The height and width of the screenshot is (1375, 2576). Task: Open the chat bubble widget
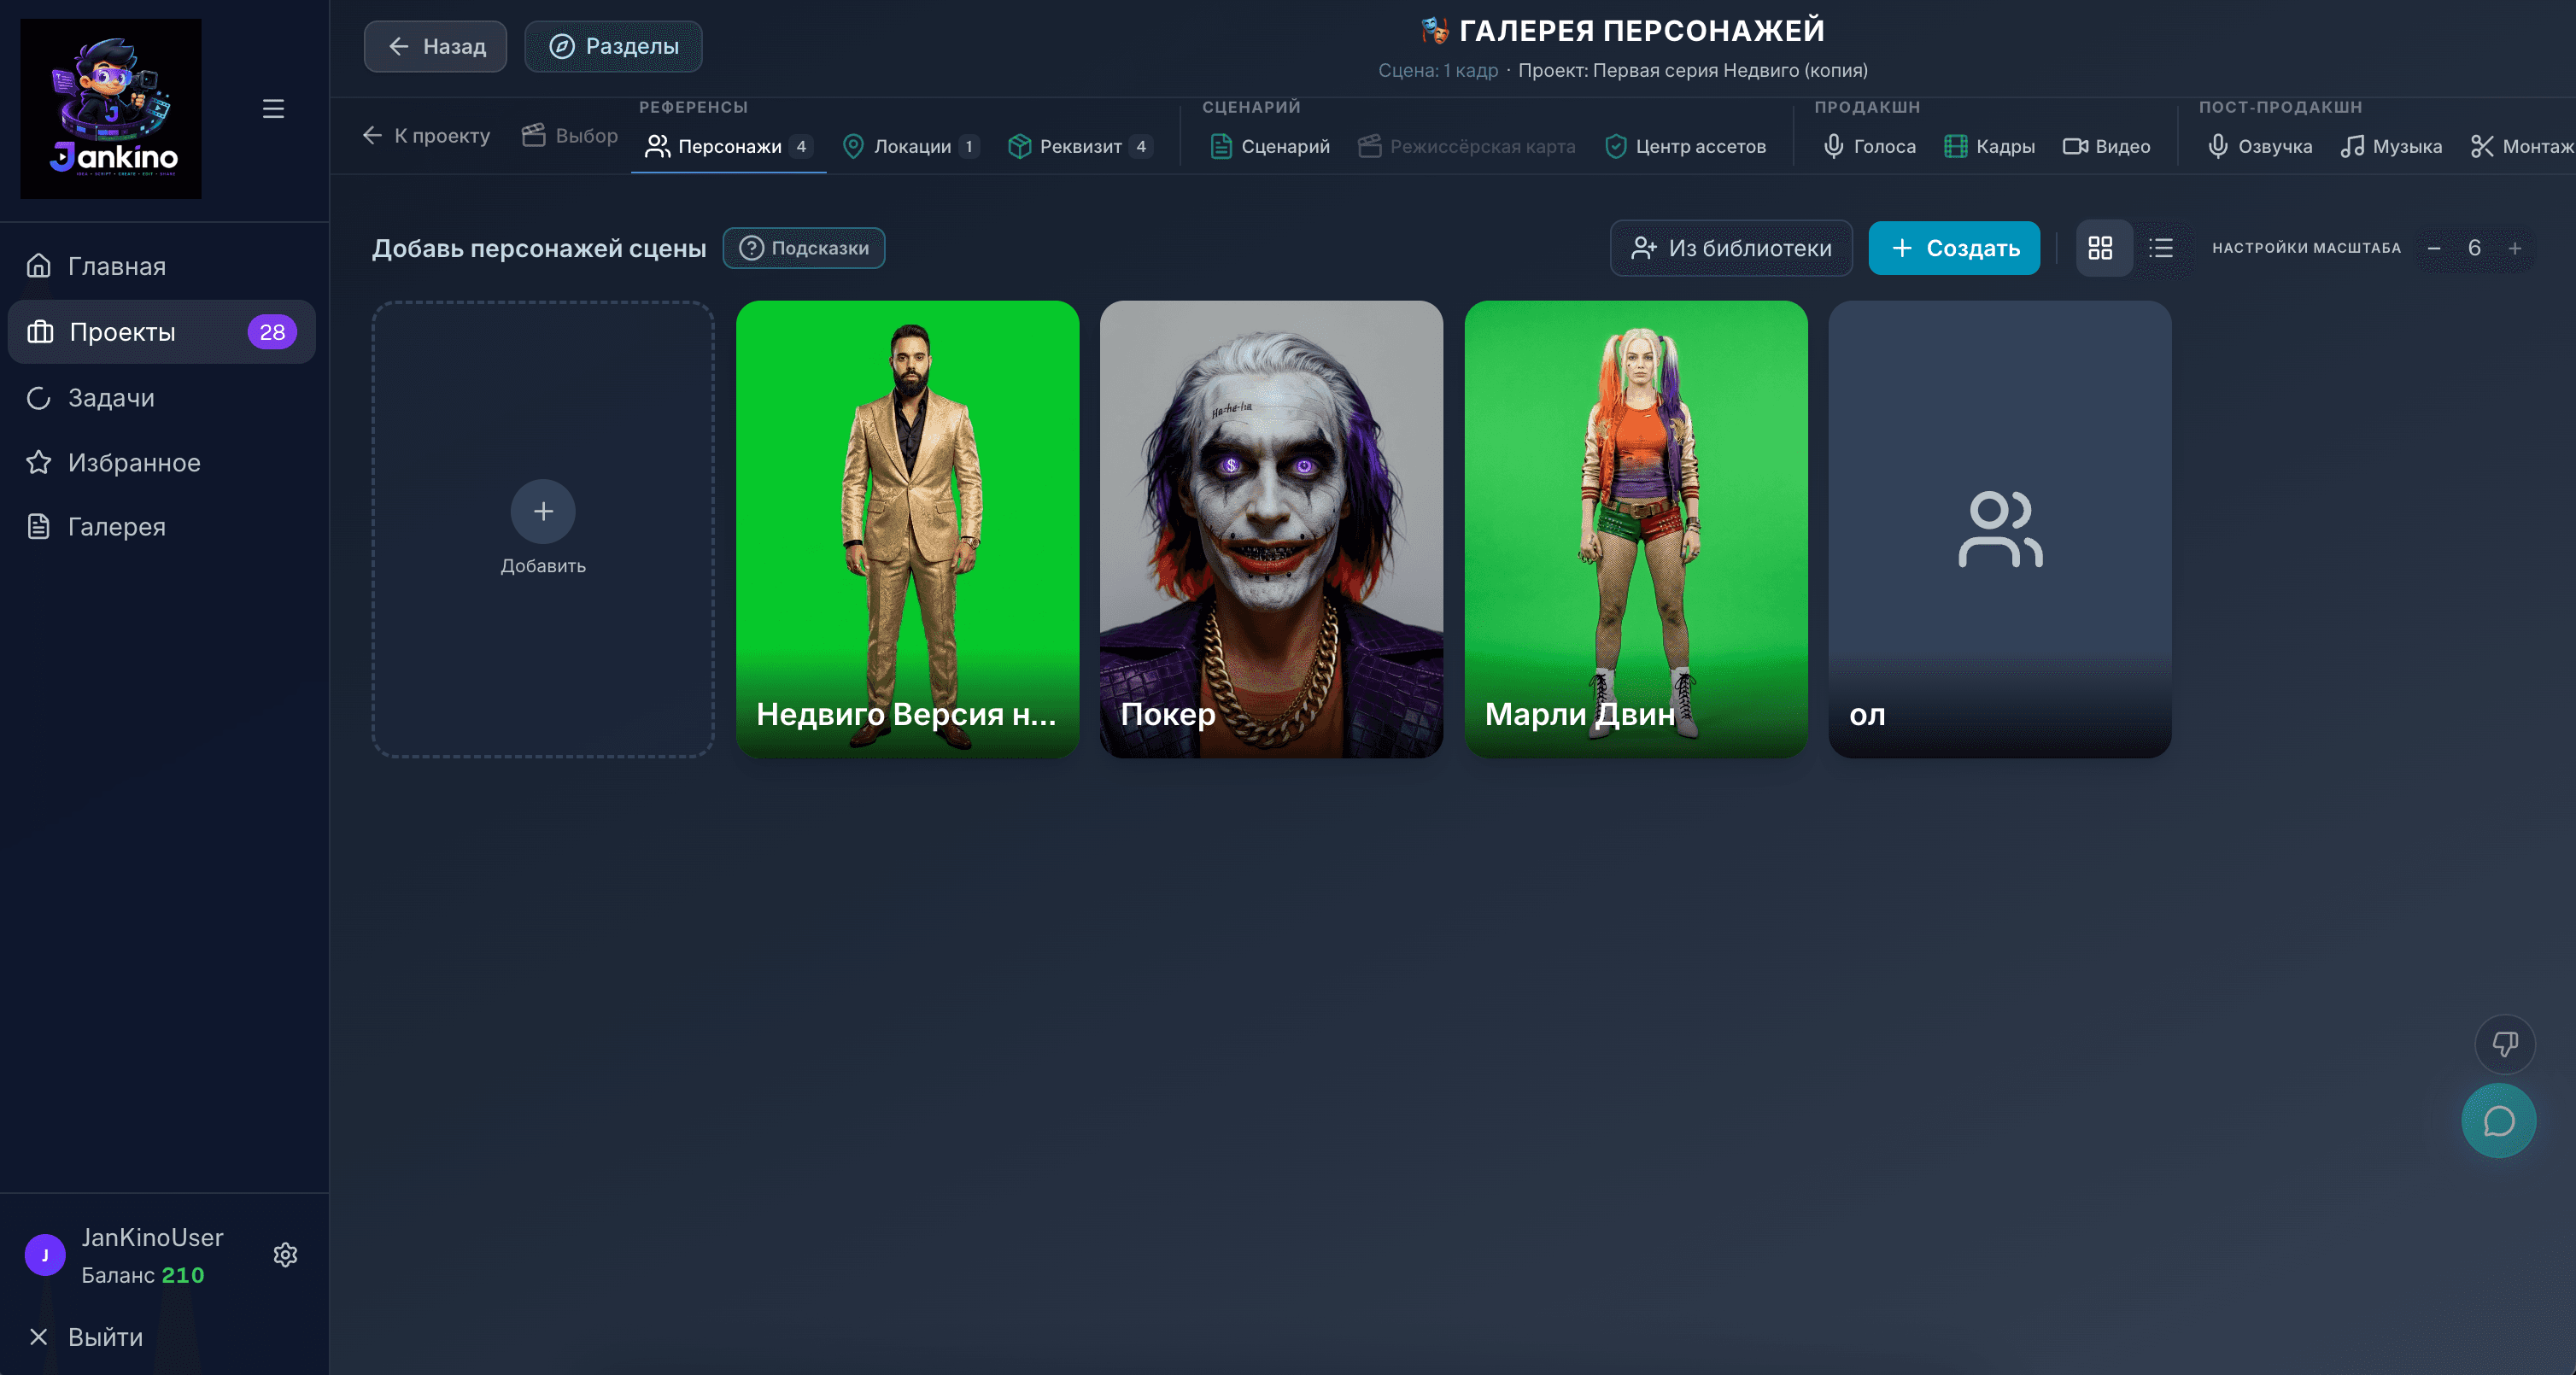point(2498,1121)
